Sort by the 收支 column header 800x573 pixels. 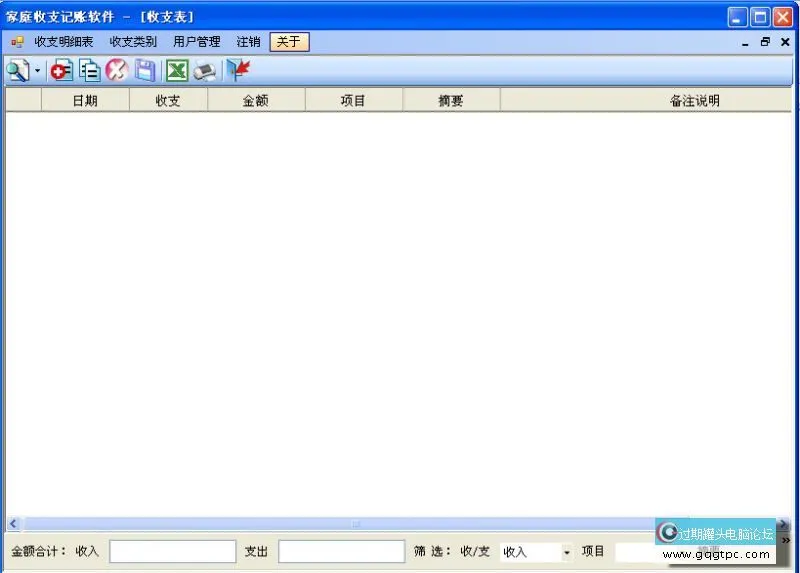pyautogui.click(x=168, y=100)
